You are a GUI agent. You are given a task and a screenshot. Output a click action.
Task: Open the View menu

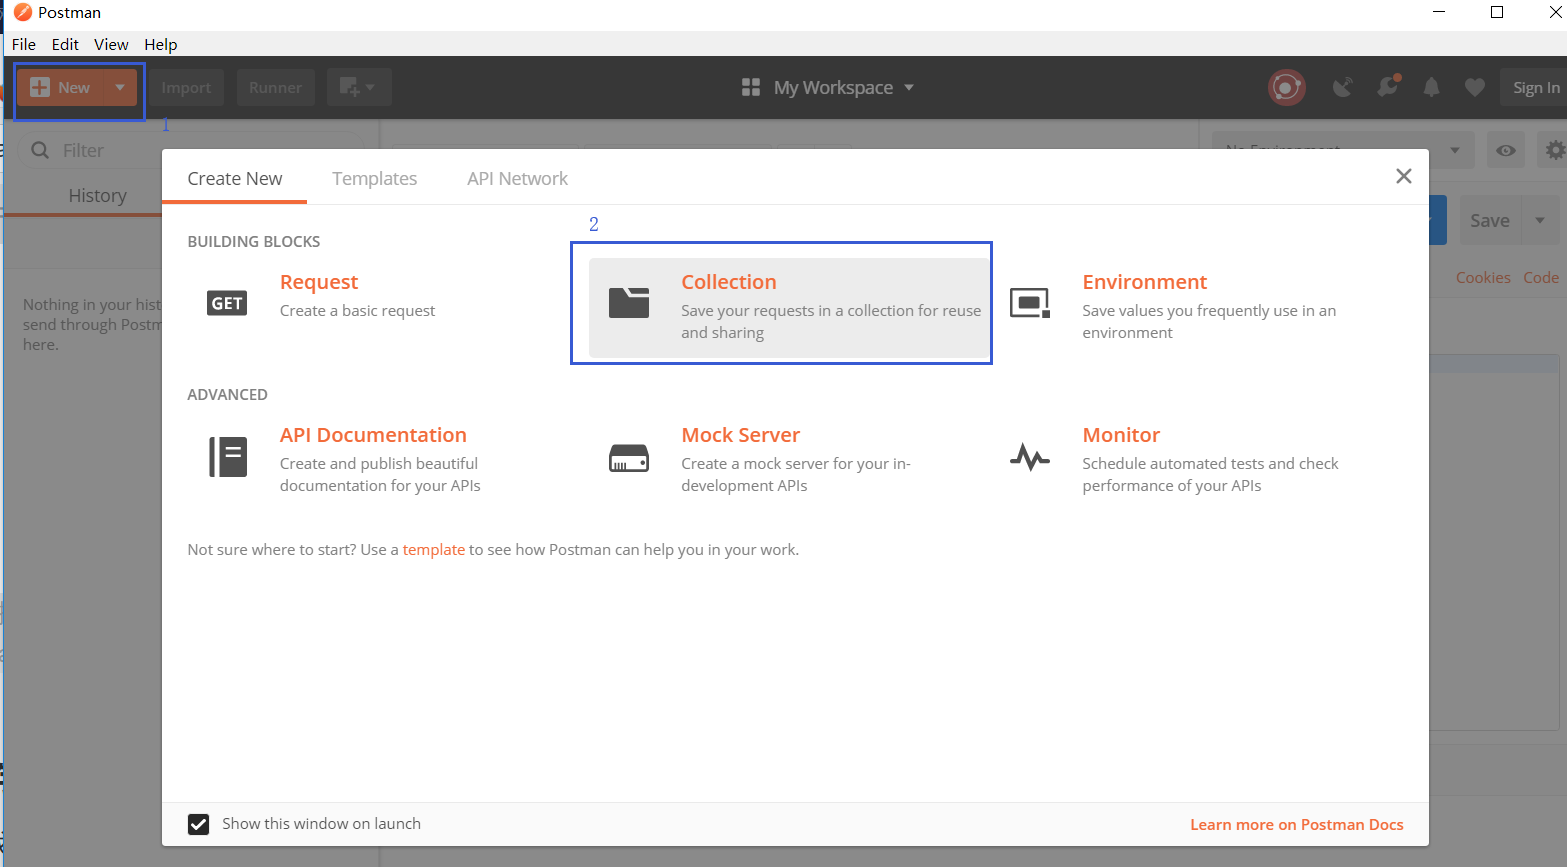coord(111,44)
